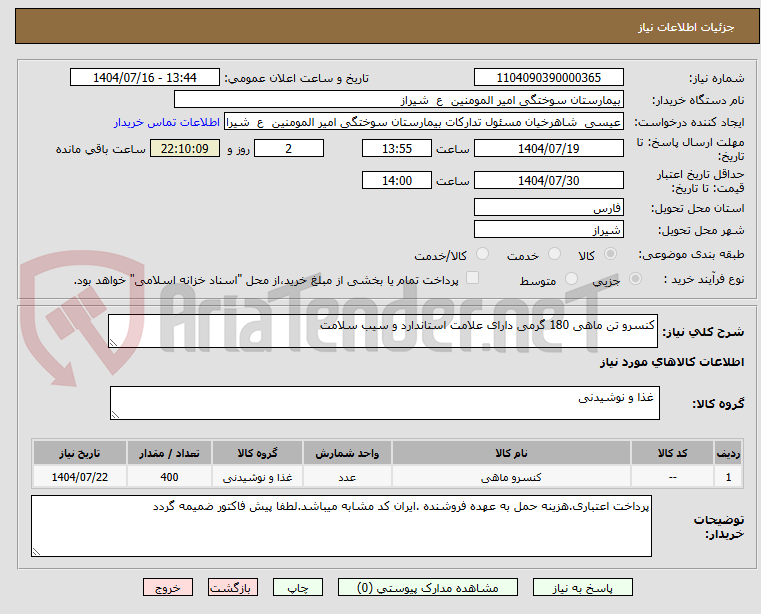Click the remaining time 22:10:09 field

tap(184, 149)
